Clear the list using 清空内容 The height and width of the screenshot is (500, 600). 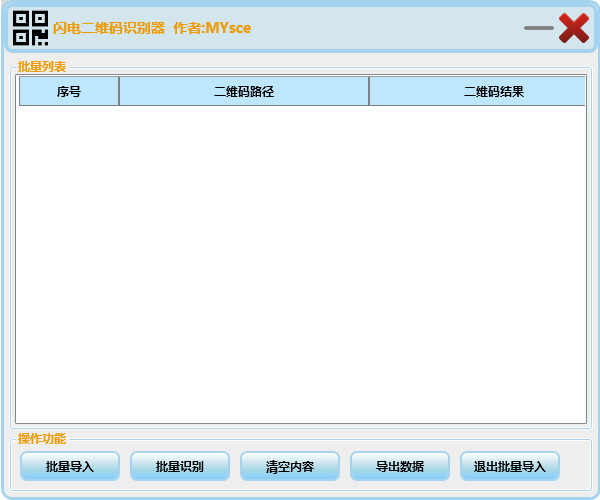click(290, 466)
